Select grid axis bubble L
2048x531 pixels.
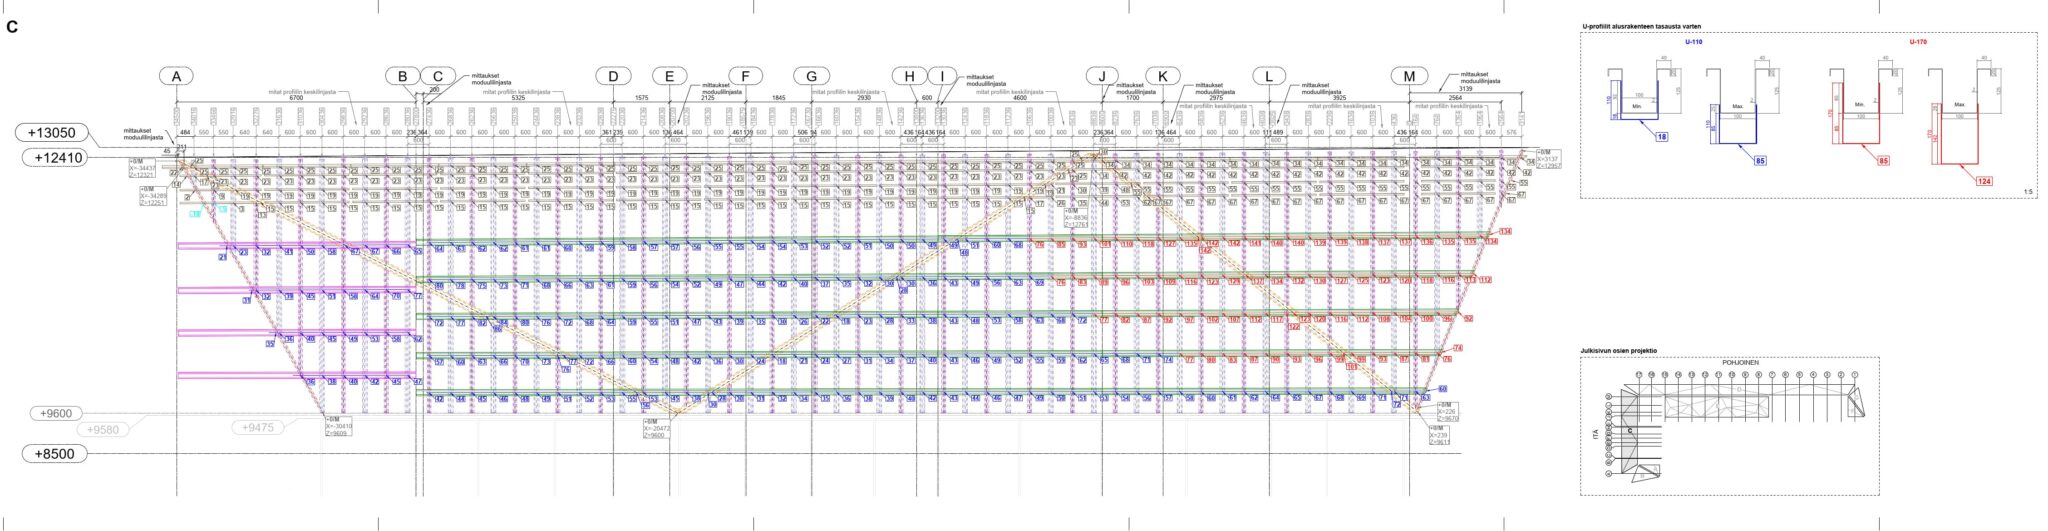[x=1269, y=77]
